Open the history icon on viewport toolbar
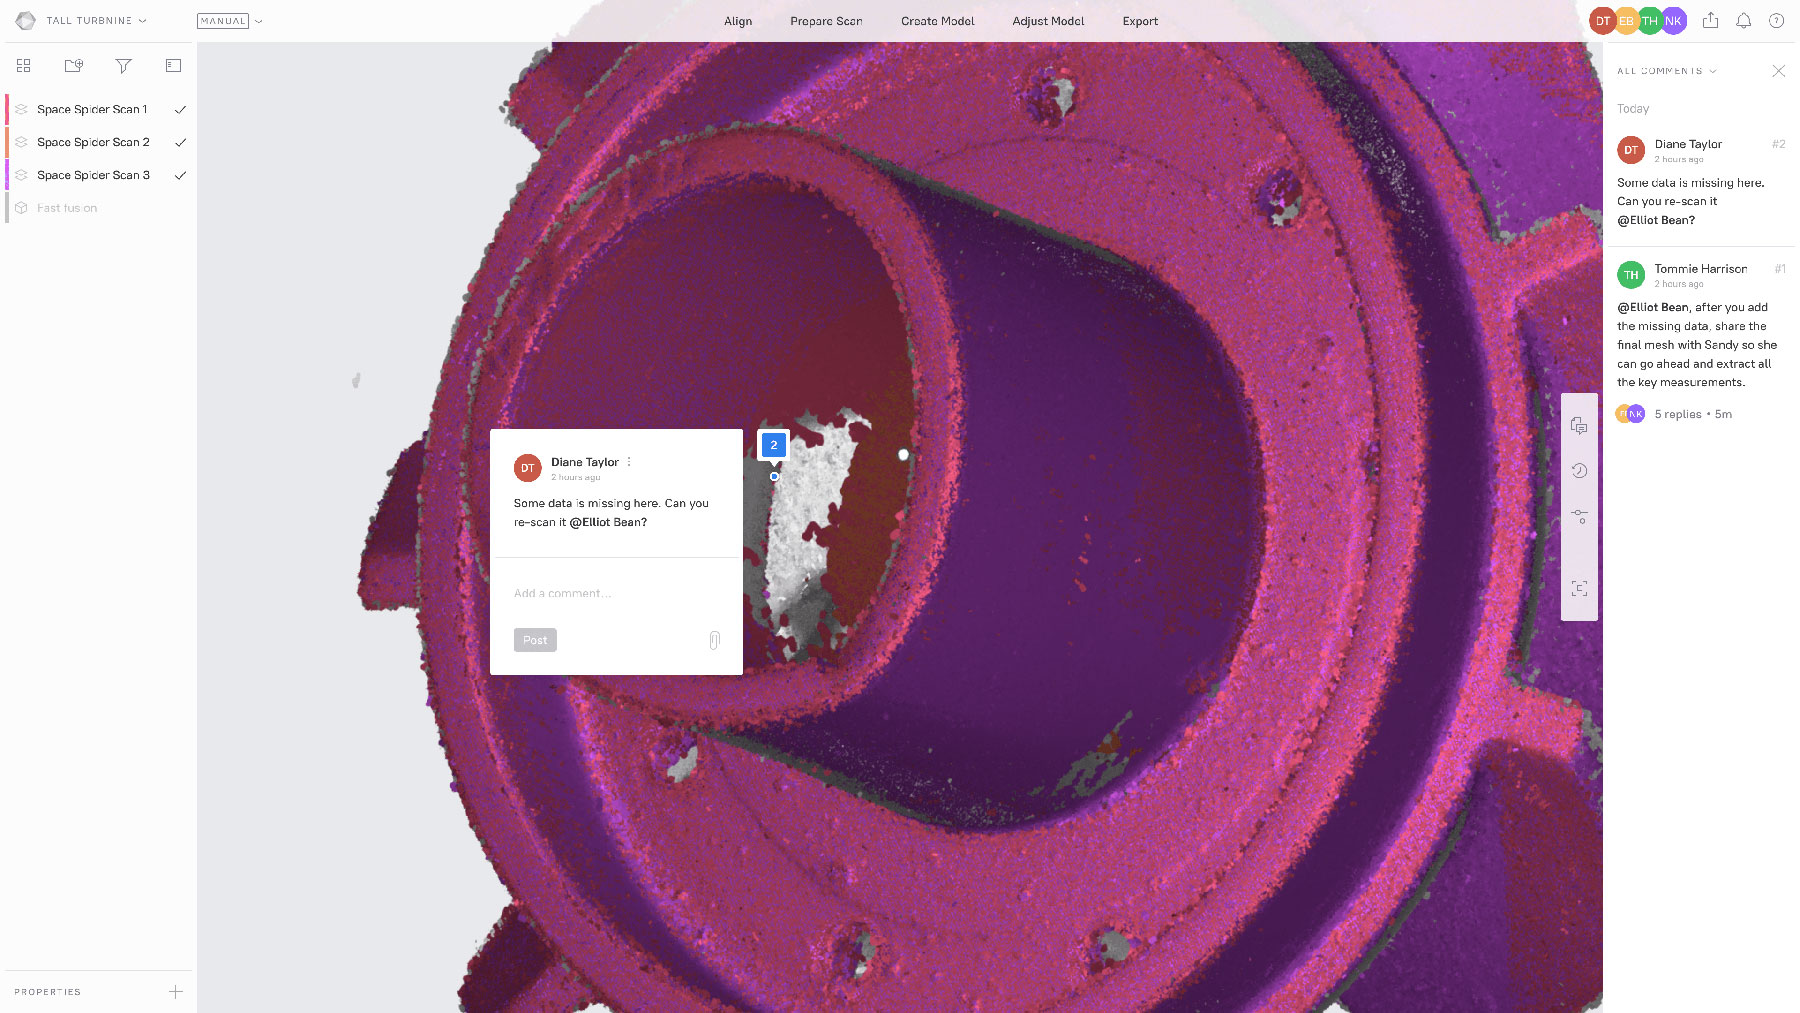This screenshot has height=1013, width=1800. coord(1579,471)
